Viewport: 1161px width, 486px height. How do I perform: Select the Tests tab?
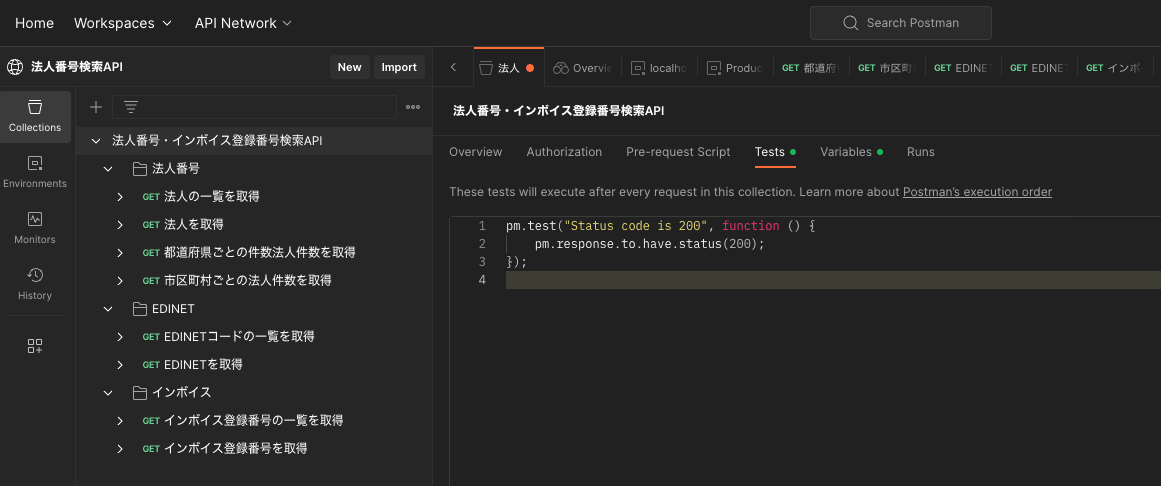pyautogui.click(x=775, y=152)
